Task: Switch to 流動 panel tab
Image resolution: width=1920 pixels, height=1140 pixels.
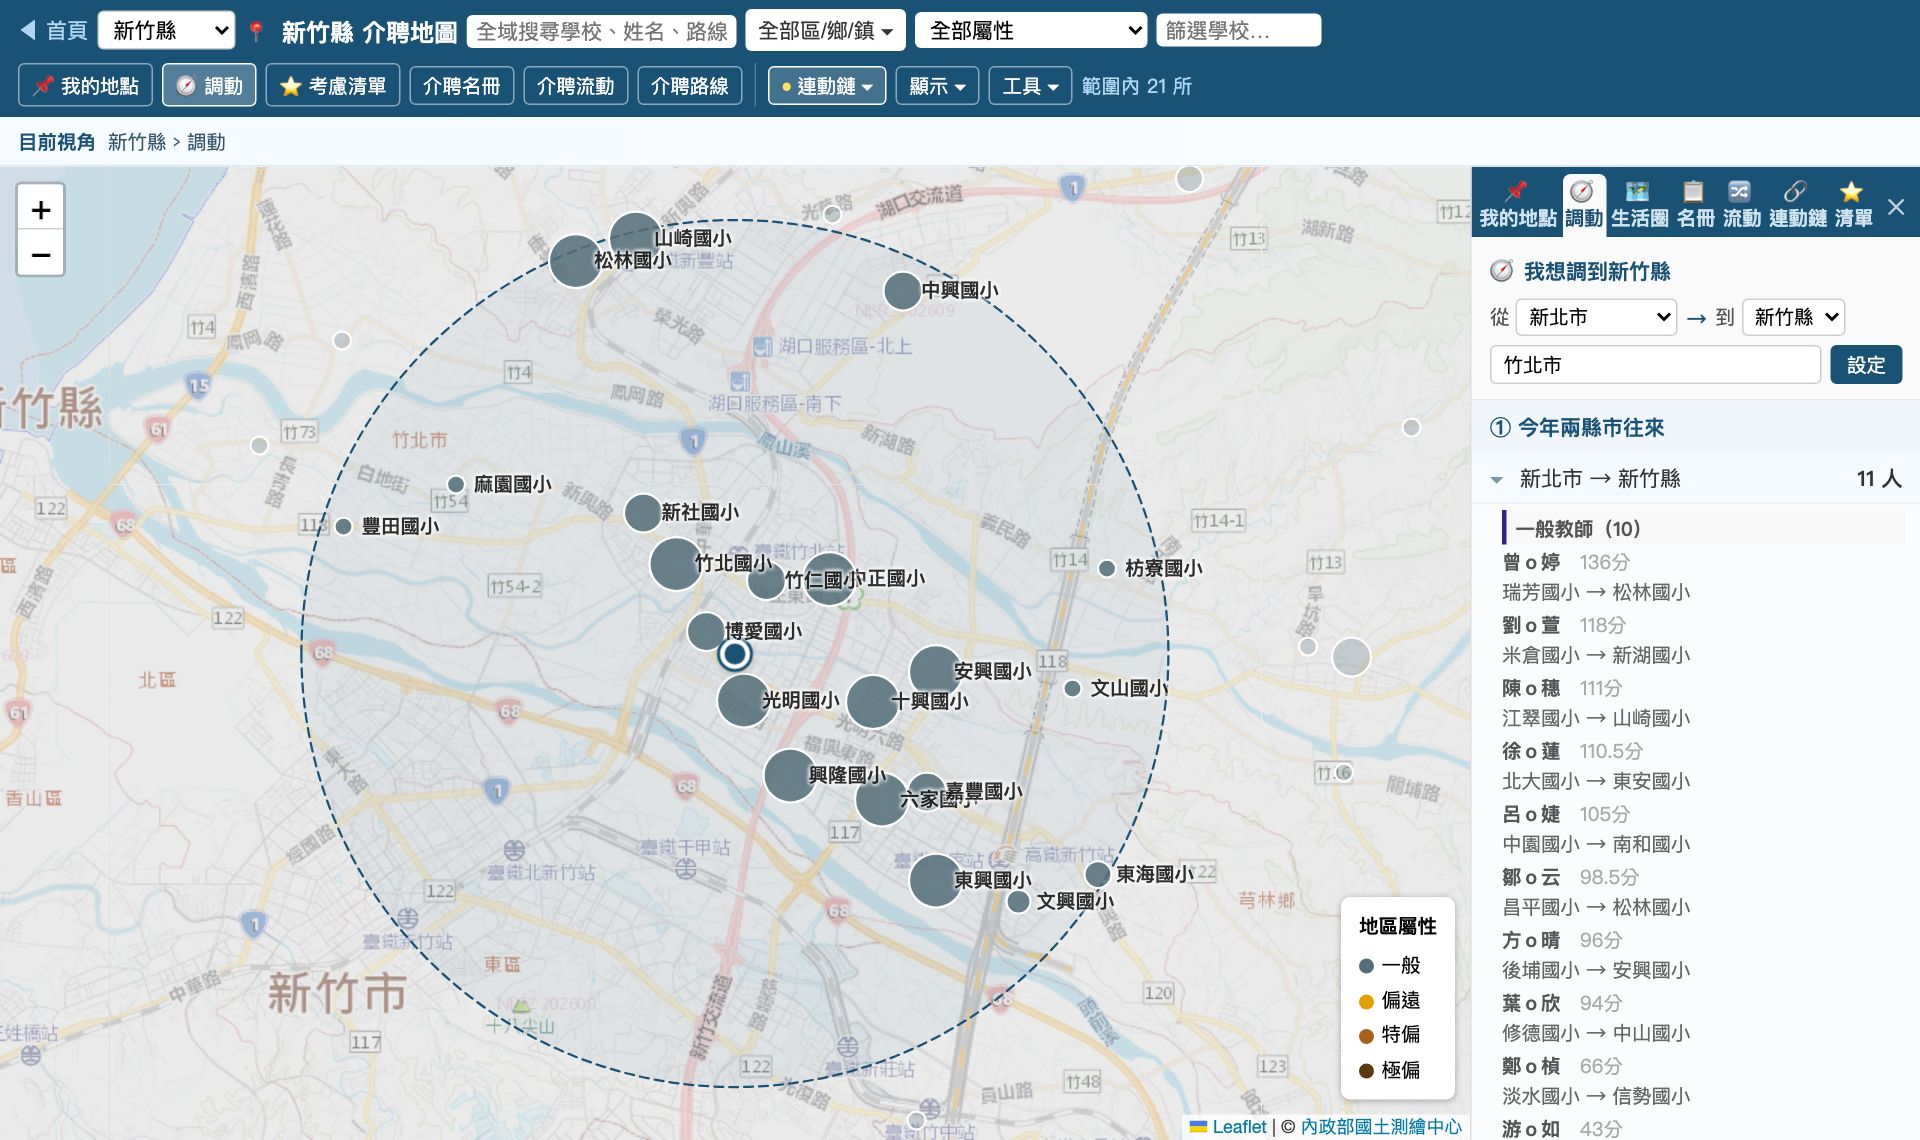Action: 1741,205
